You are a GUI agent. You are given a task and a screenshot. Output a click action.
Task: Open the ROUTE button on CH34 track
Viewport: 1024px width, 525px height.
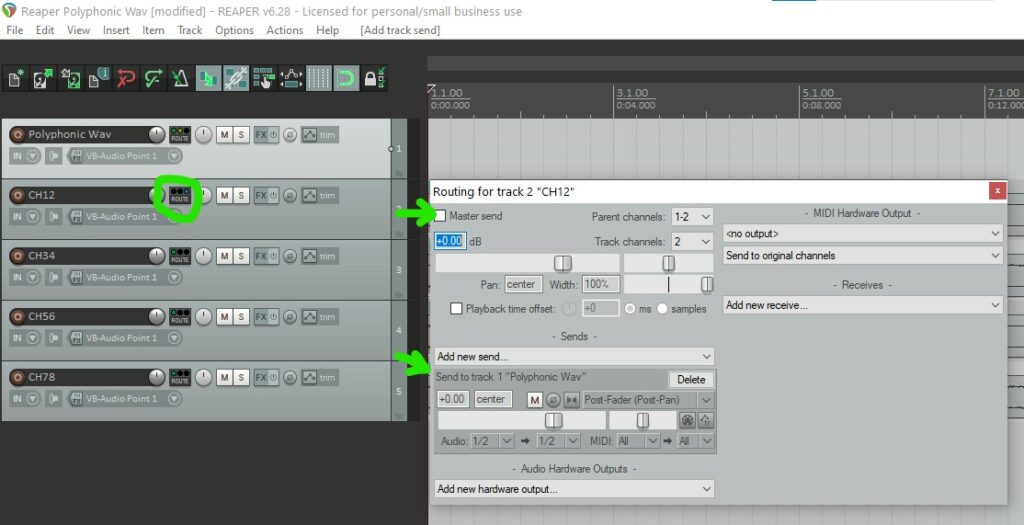180,256
